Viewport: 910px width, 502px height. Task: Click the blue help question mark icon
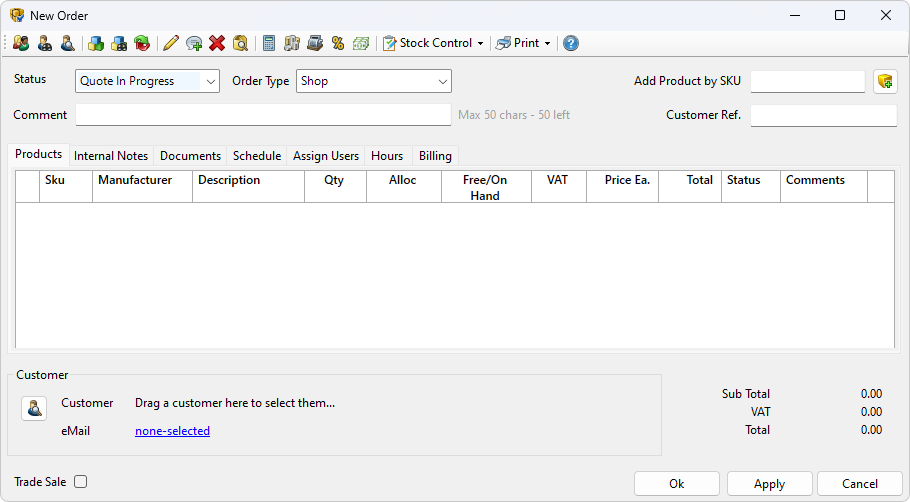click(570, 43)
